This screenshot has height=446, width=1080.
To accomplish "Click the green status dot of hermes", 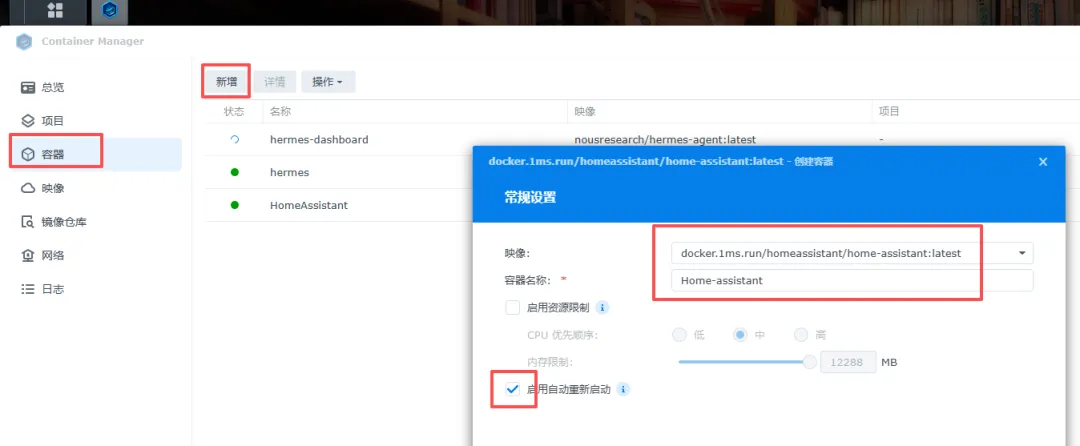I will click(x=235, y=172).
